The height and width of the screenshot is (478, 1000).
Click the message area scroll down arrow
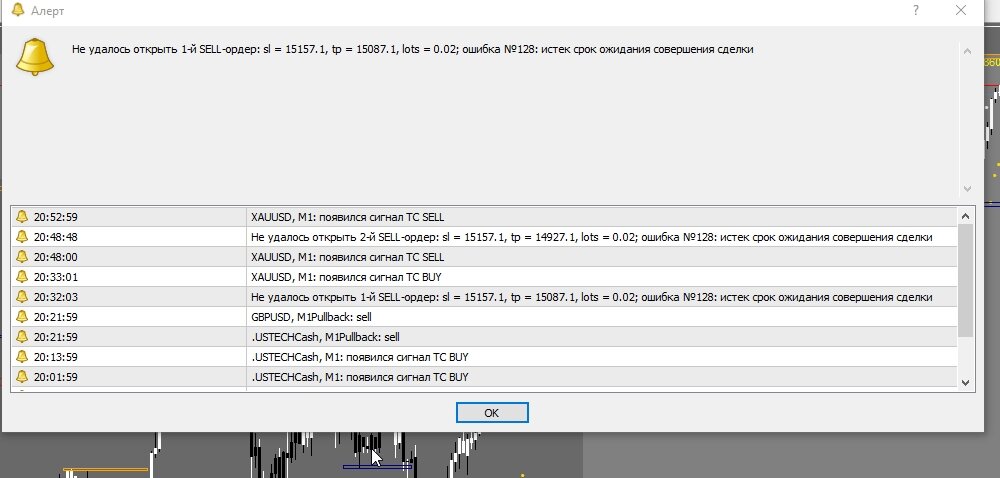pos(967,189)
